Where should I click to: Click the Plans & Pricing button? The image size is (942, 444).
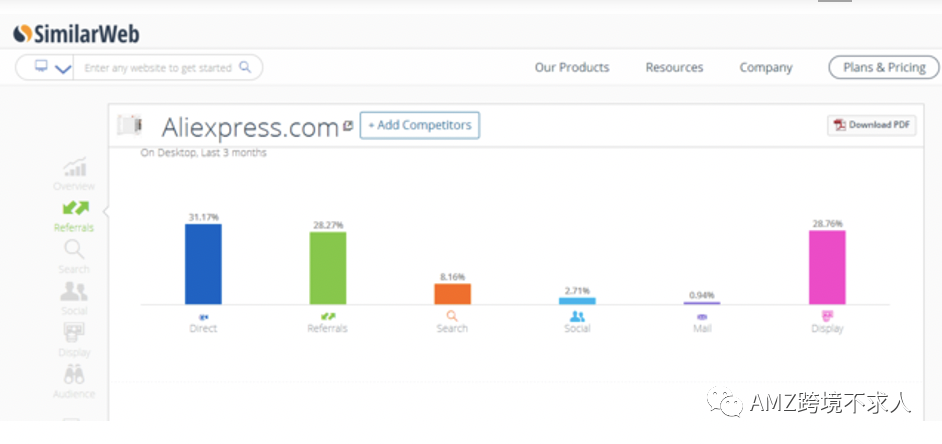coord(884,68)
